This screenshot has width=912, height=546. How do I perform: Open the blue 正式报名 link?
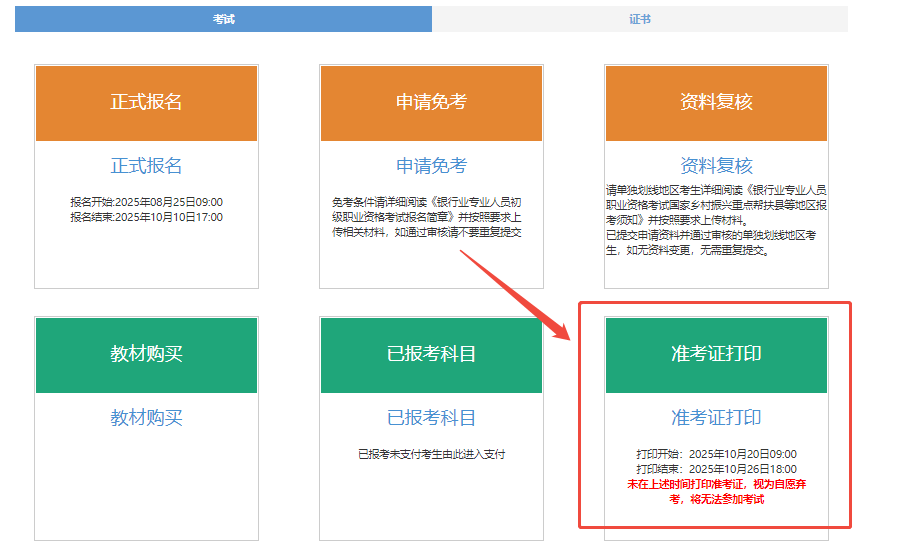146,166
